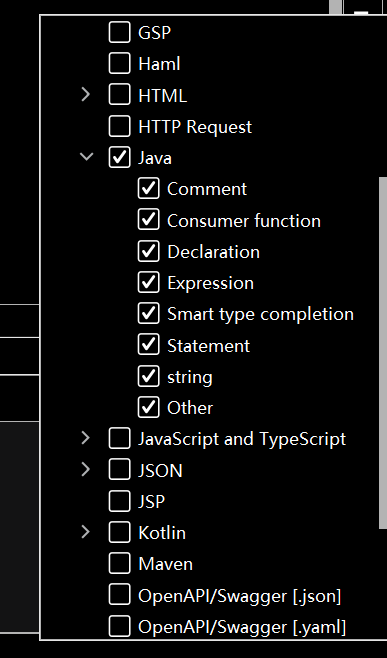Untick the string checkbox

(x=149, y=376)
